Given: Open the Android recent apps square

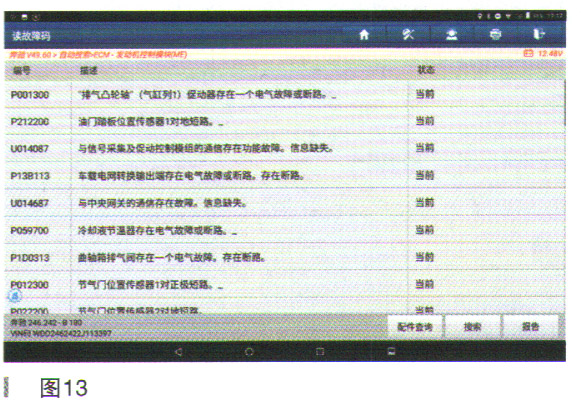Looking at the screenshot, I should (320, 351).
